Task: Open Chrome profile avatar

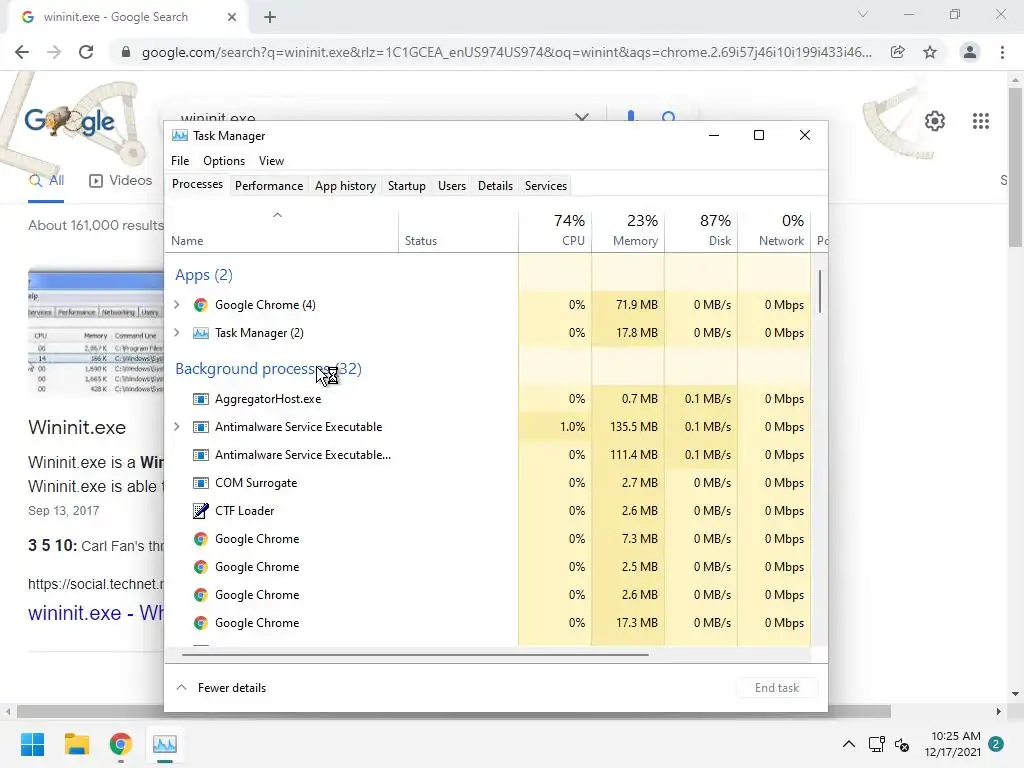Action: 970,52
